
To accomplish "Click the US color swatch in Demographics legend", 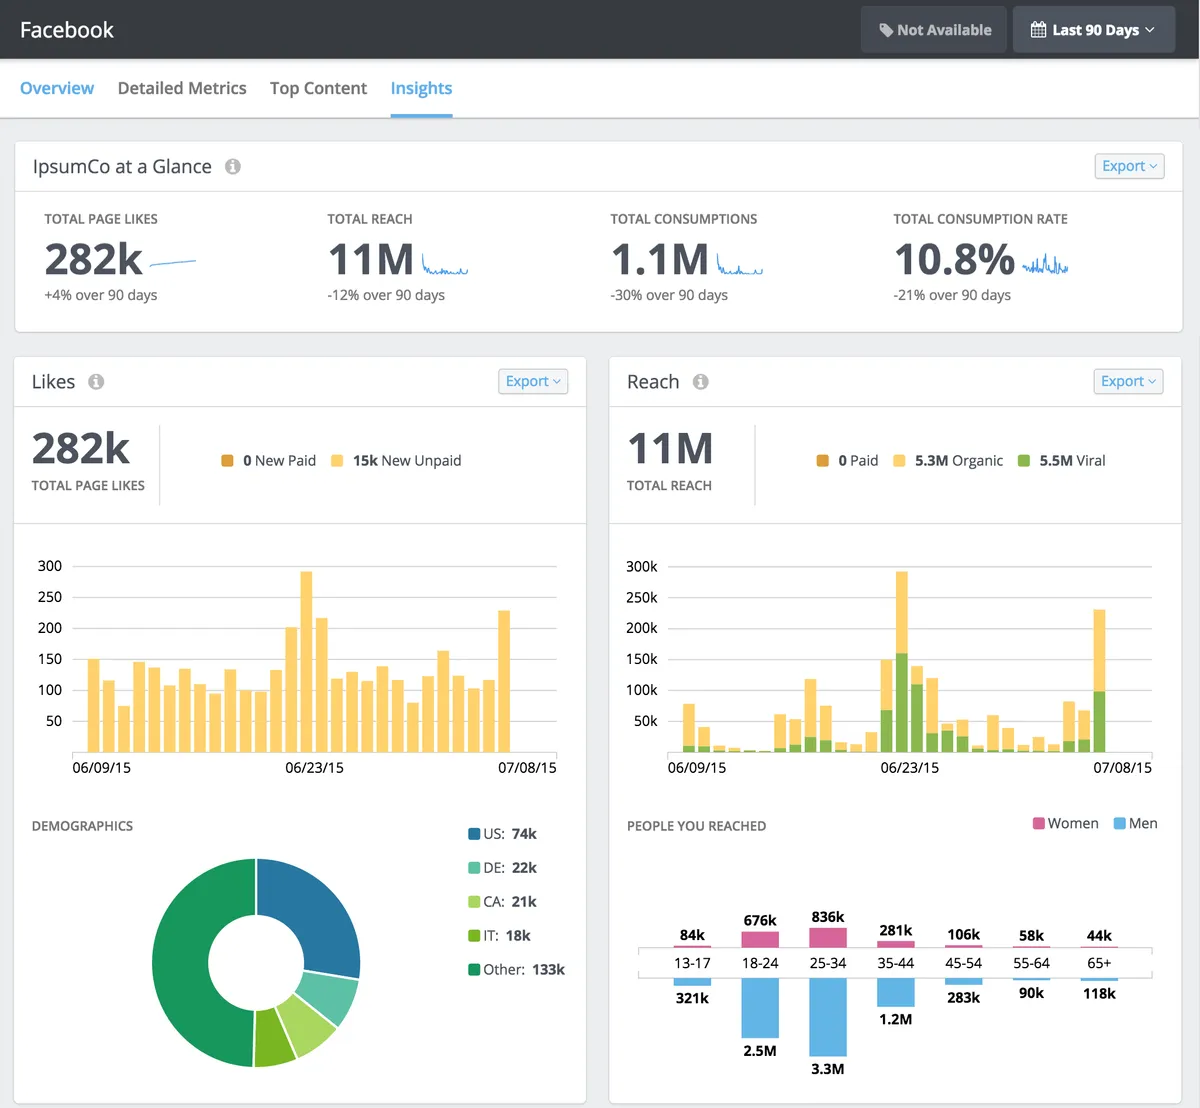I will point(474,834).
